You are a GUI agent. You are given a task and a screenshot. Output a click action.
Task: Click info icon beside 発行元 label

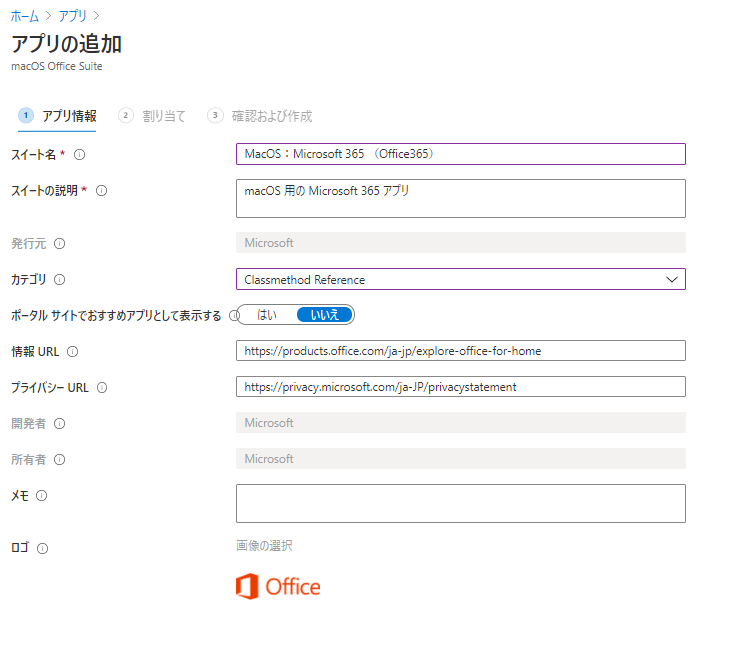[59, 244]
